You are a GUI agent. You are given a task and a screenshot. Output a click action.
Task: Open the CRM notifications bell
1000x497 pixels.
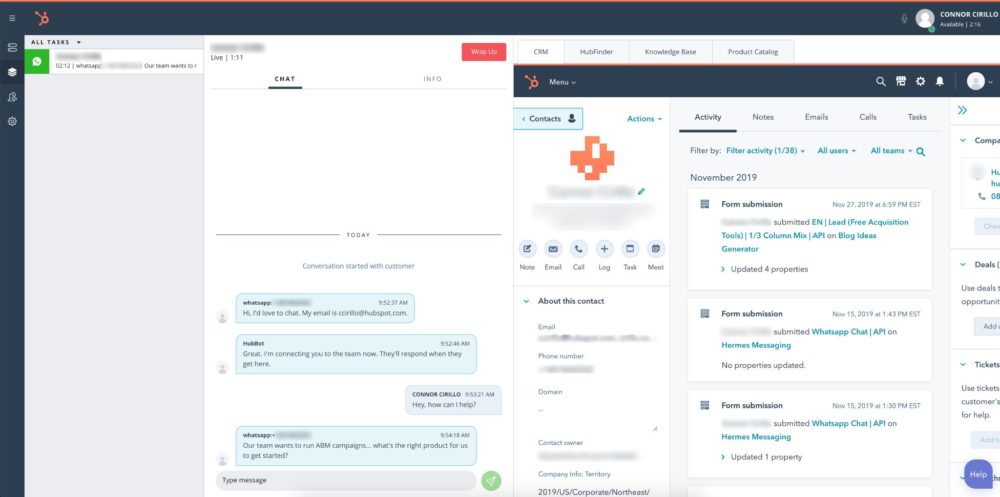click(x=939, y=82)
